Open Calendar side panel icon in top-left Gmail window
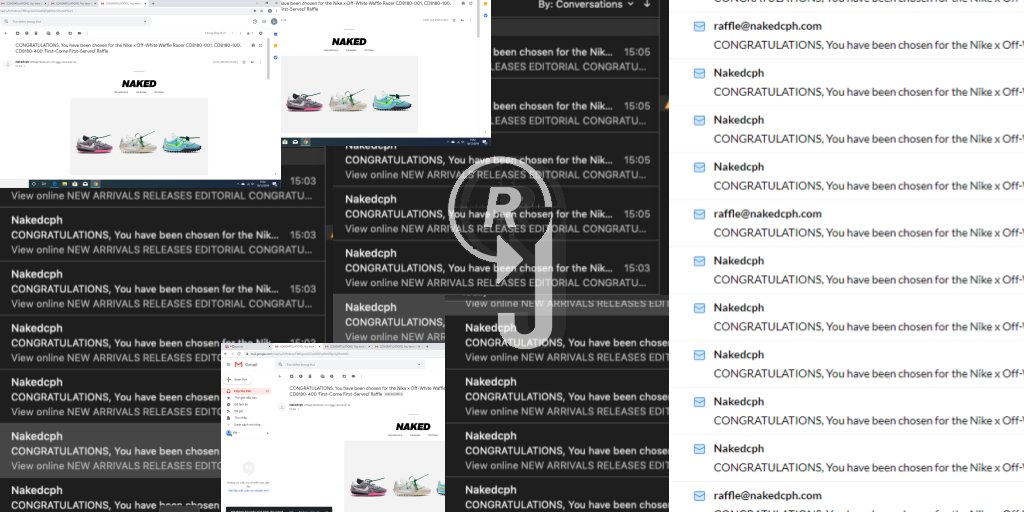 coord(276,34)
